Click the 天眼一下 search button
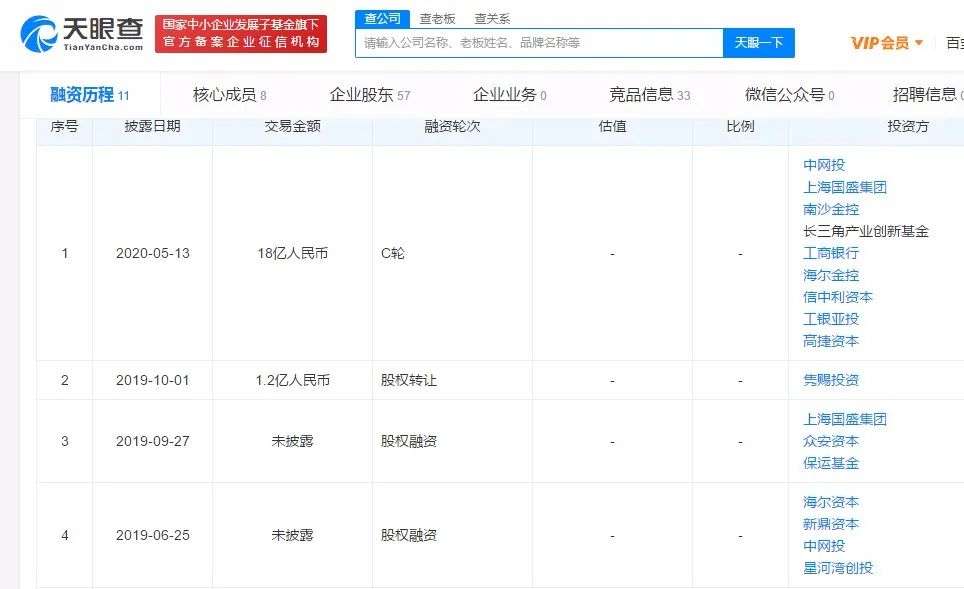The width and height of the screenshot is (964, 589). 759,43
